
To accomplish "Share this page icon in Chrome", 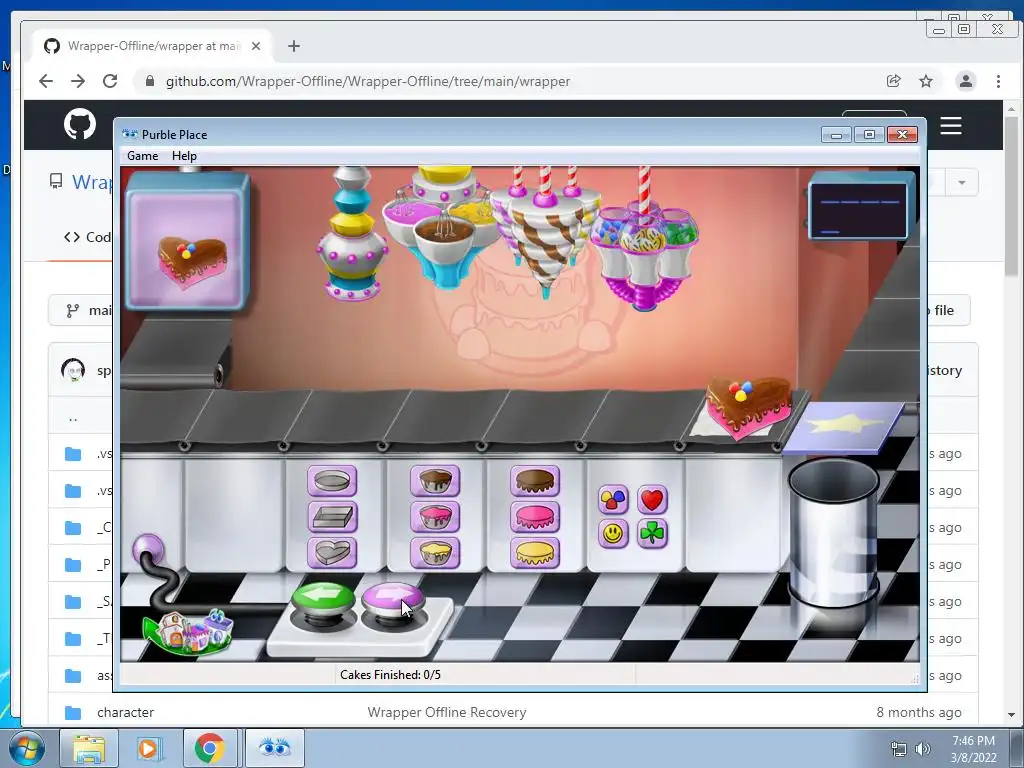I will [893, 81].
